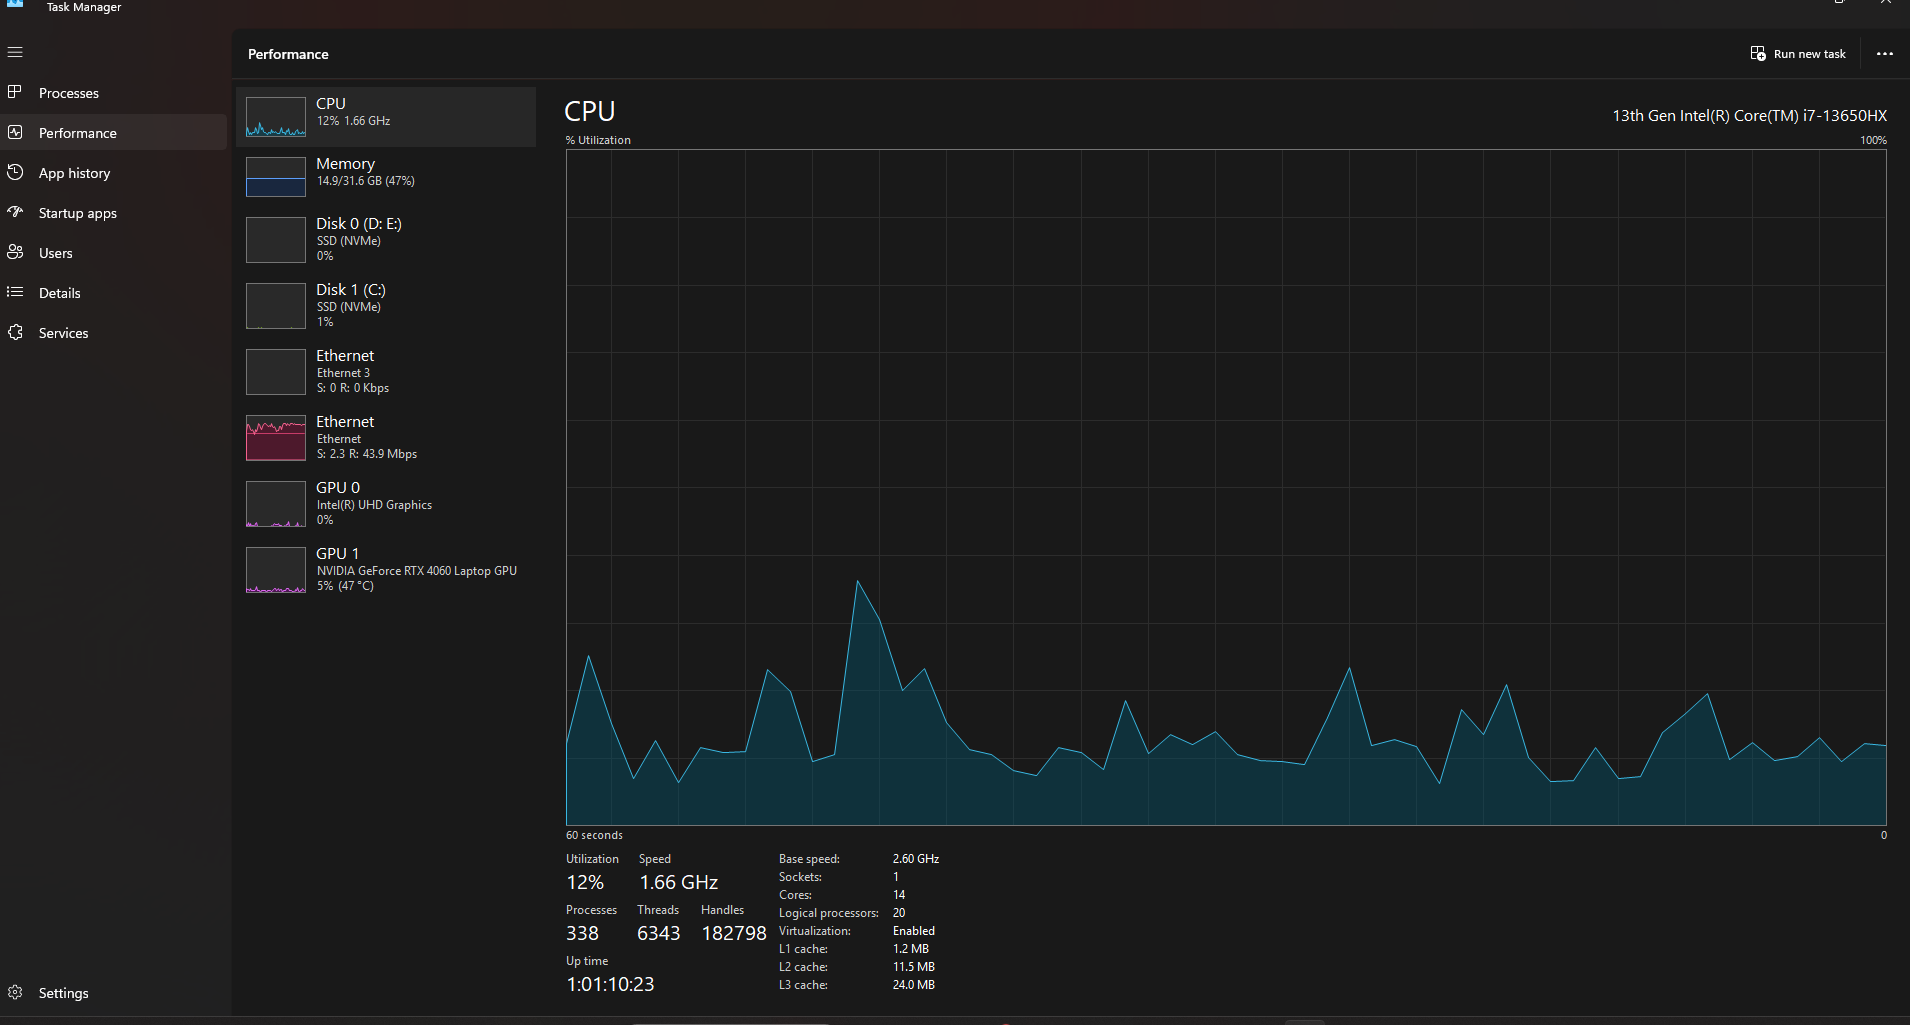Open Startup apps via its gauge icon
Image resolution: width=1910 pixels, height=1025 pixels.
click(15, 212)
